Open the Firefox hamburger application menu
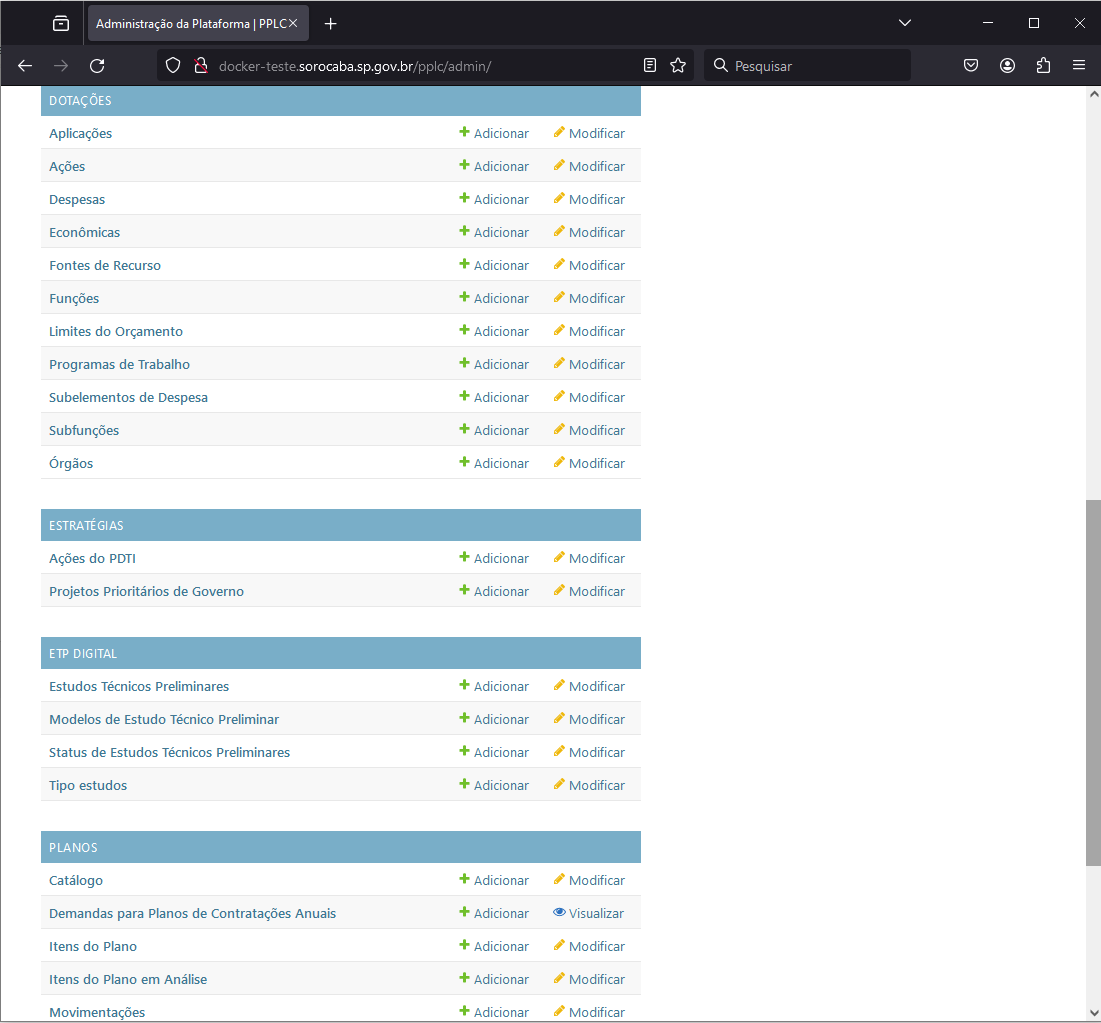 (1079, 66)
